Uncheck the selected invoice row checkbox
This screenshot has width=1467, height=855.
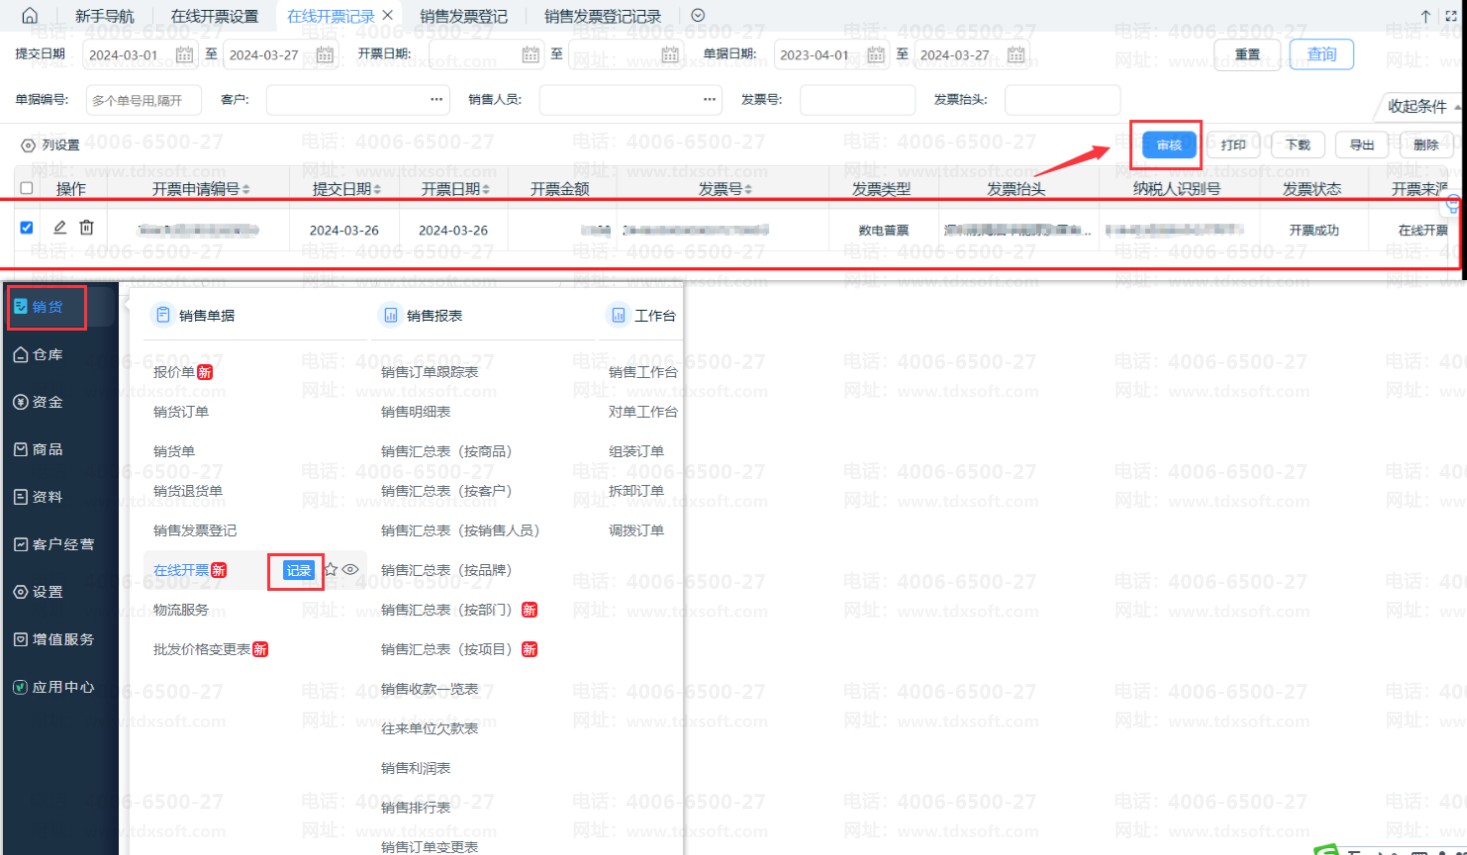pyautogui.click(x=27, y=228)
